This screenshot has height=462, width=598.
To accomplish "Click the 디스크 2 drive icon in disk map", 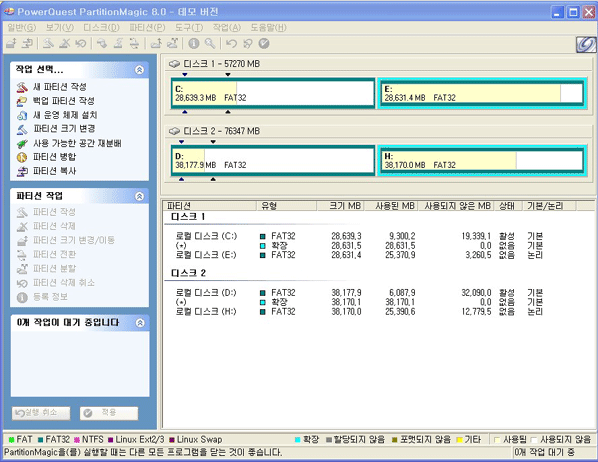I will [x=174, y=131].
